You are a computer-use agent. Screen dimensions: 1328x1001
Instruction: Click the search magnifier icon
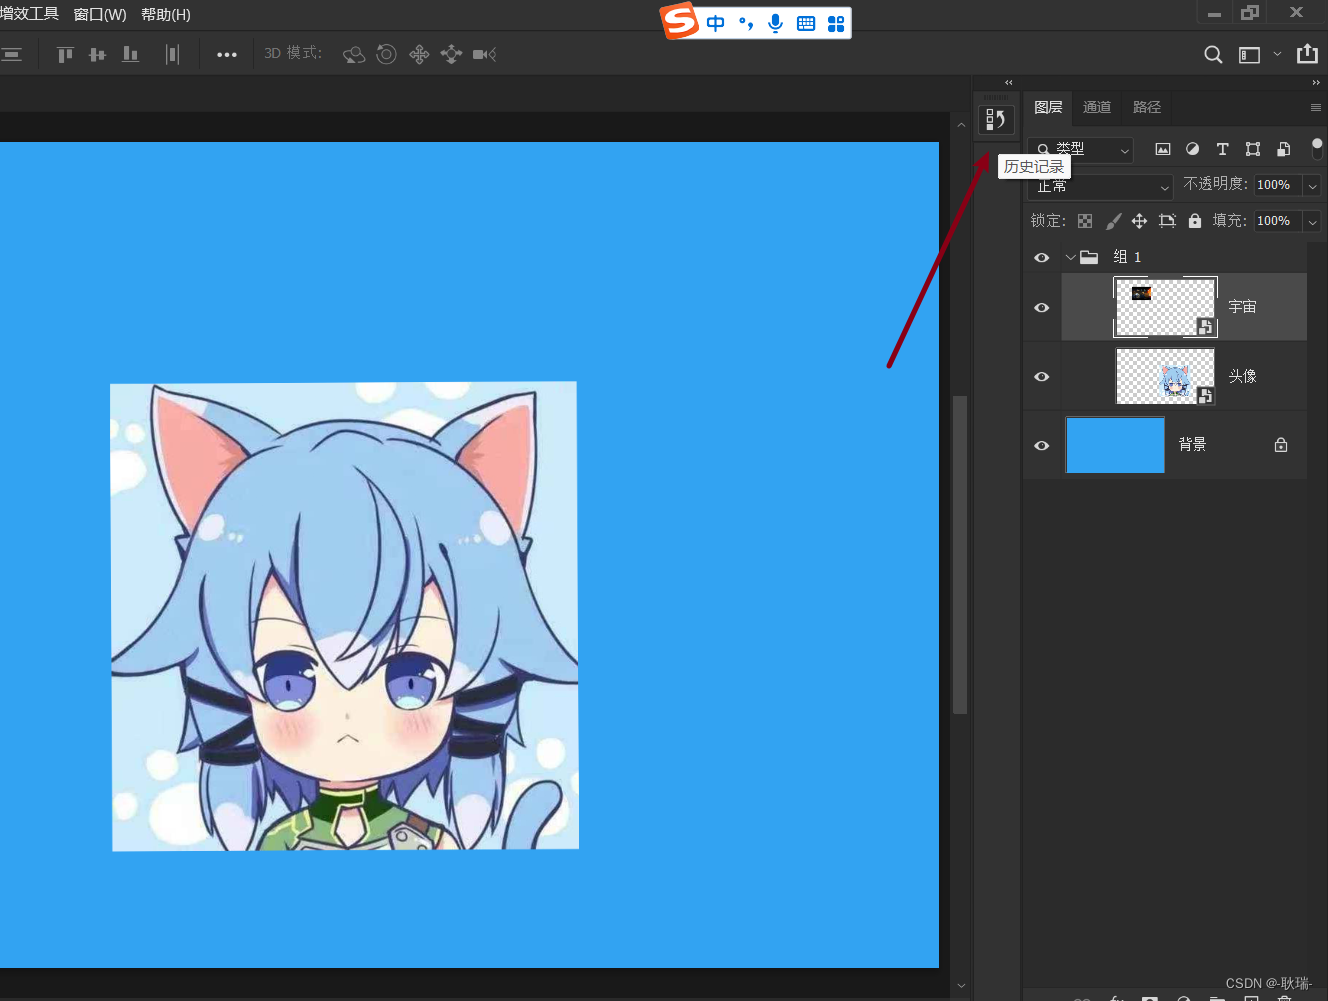pyautogui.click(x=1213, y=54)
